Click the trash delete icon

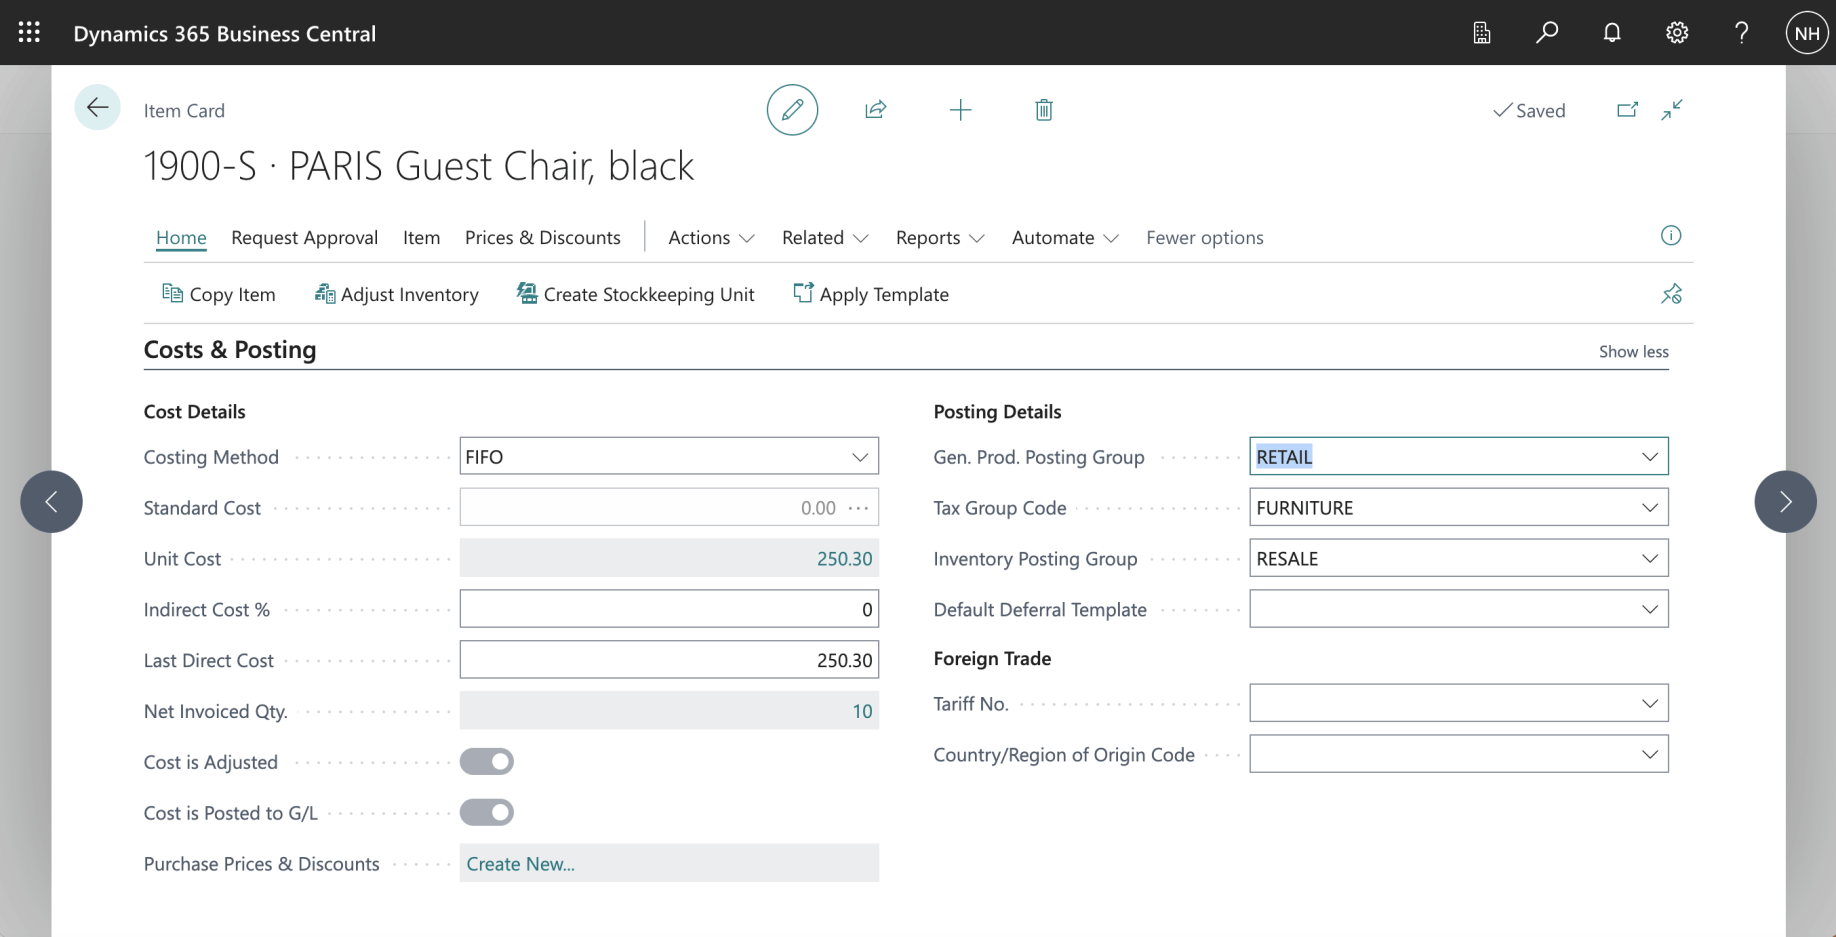point(1044,110)
